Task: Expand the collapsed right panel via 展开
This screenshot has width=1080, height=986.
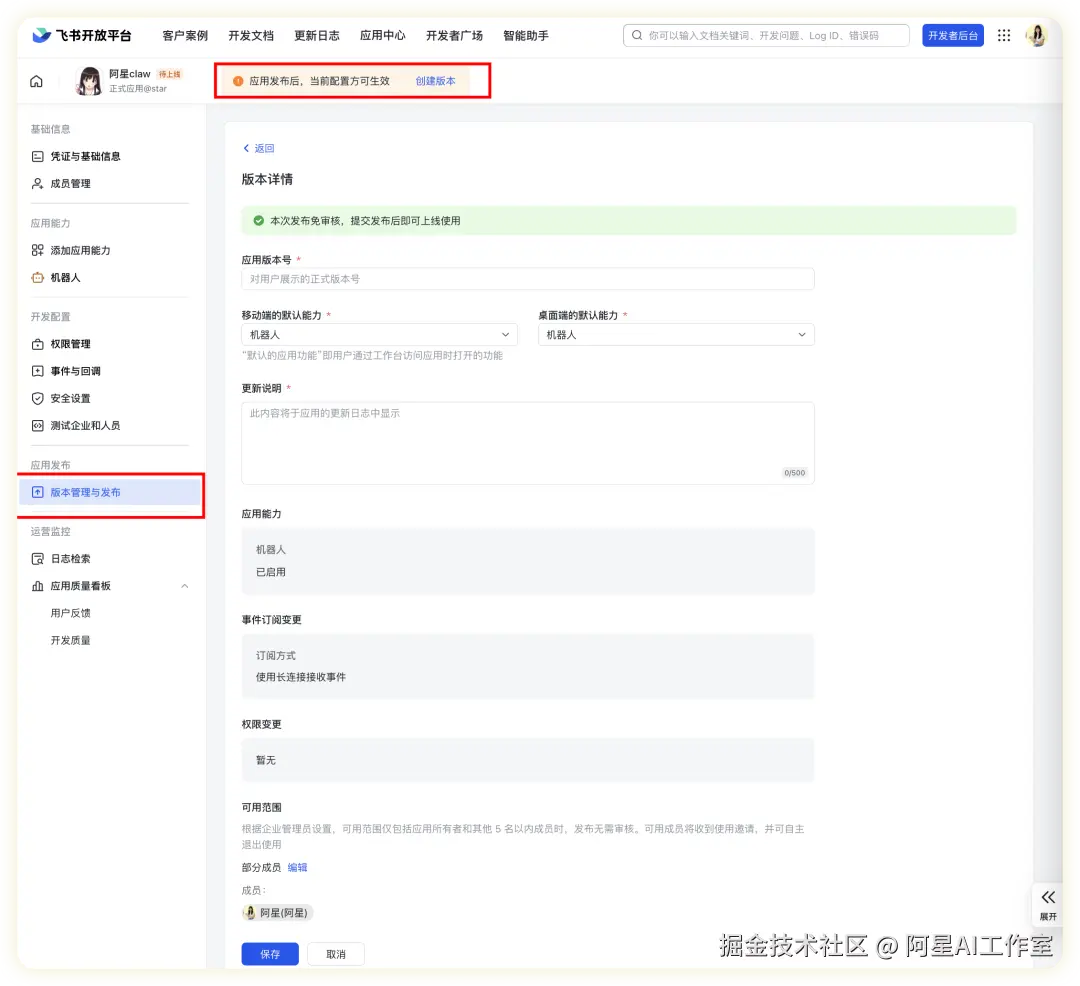Action: pyautogui.click(x=1047, y=905)
